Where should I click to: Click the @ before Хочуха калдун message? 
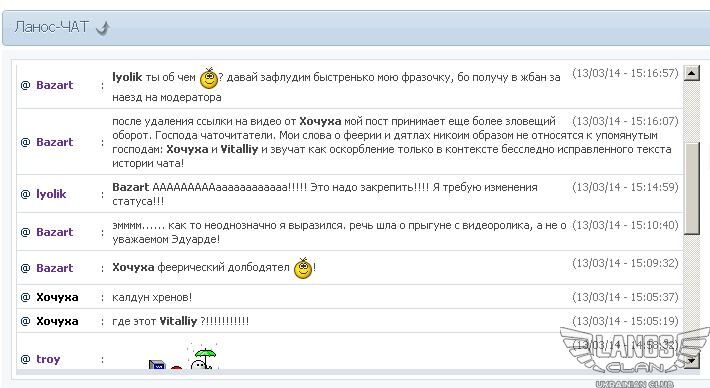point(25,297)
